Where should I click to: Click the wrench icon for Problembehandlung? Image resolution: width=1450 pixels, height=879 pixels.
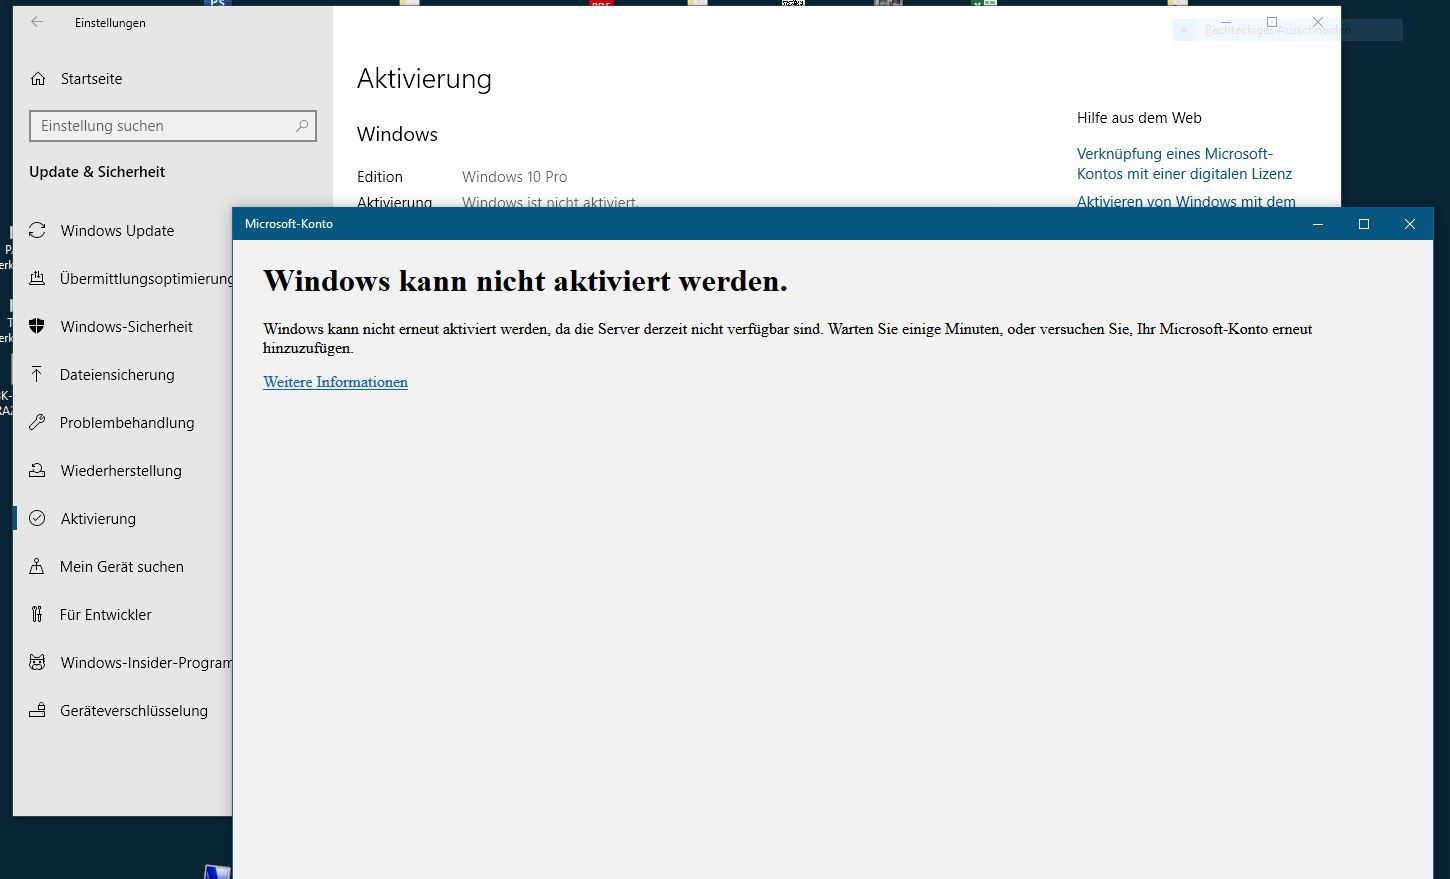(x=37, y=423)
